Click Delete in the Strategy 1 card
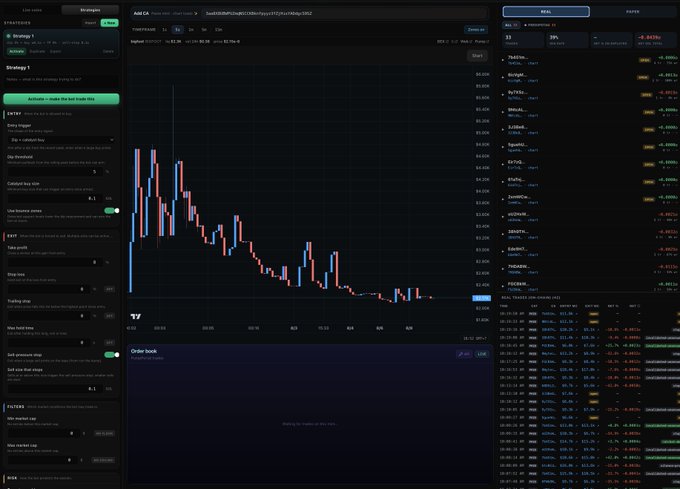 pos(108,51)
